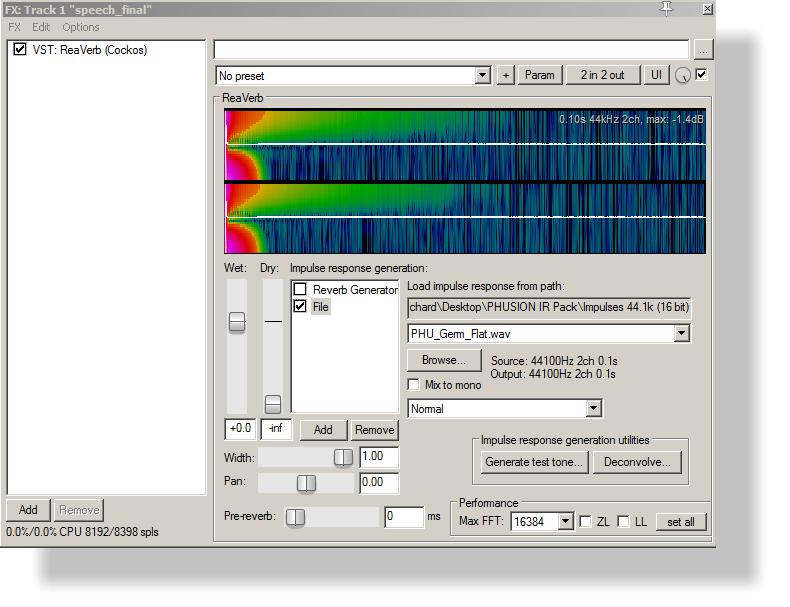Click the impulse response path field
Image resolution: width=790 pixels, height=607 pixels.
pyautogui.click(x=549, y=307)
